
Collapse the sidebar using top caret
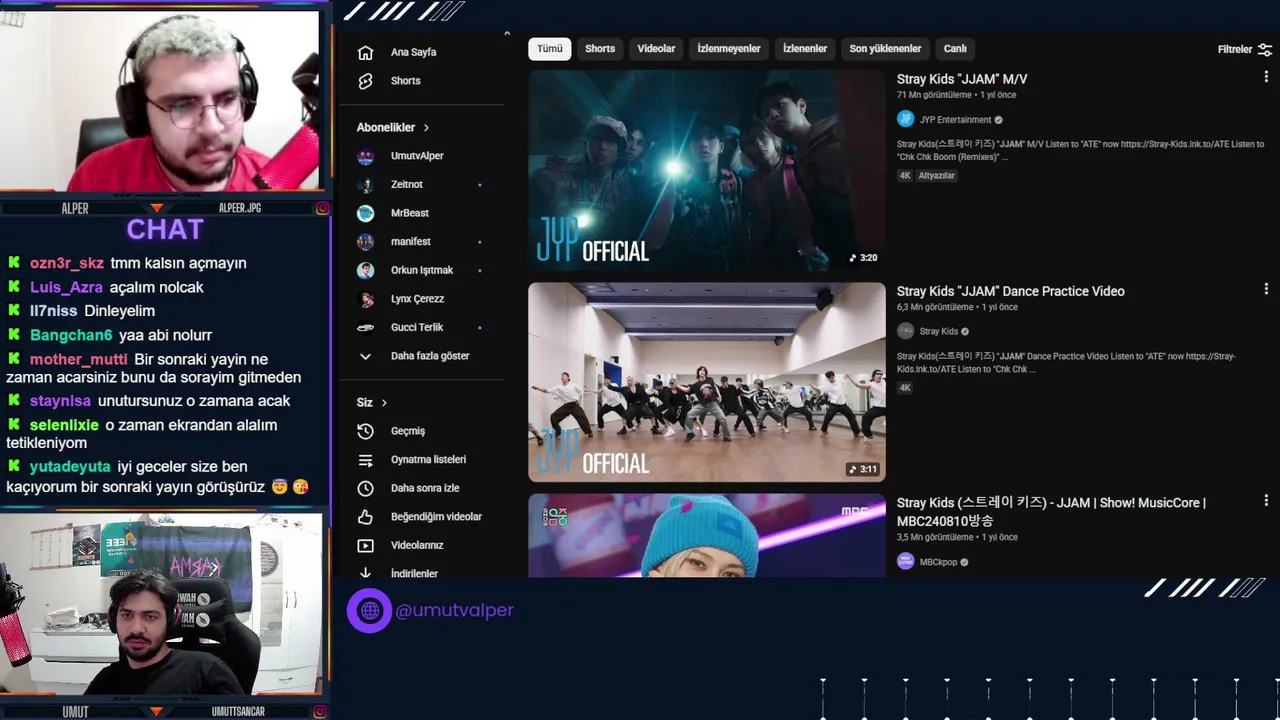[x=507, y=35]
